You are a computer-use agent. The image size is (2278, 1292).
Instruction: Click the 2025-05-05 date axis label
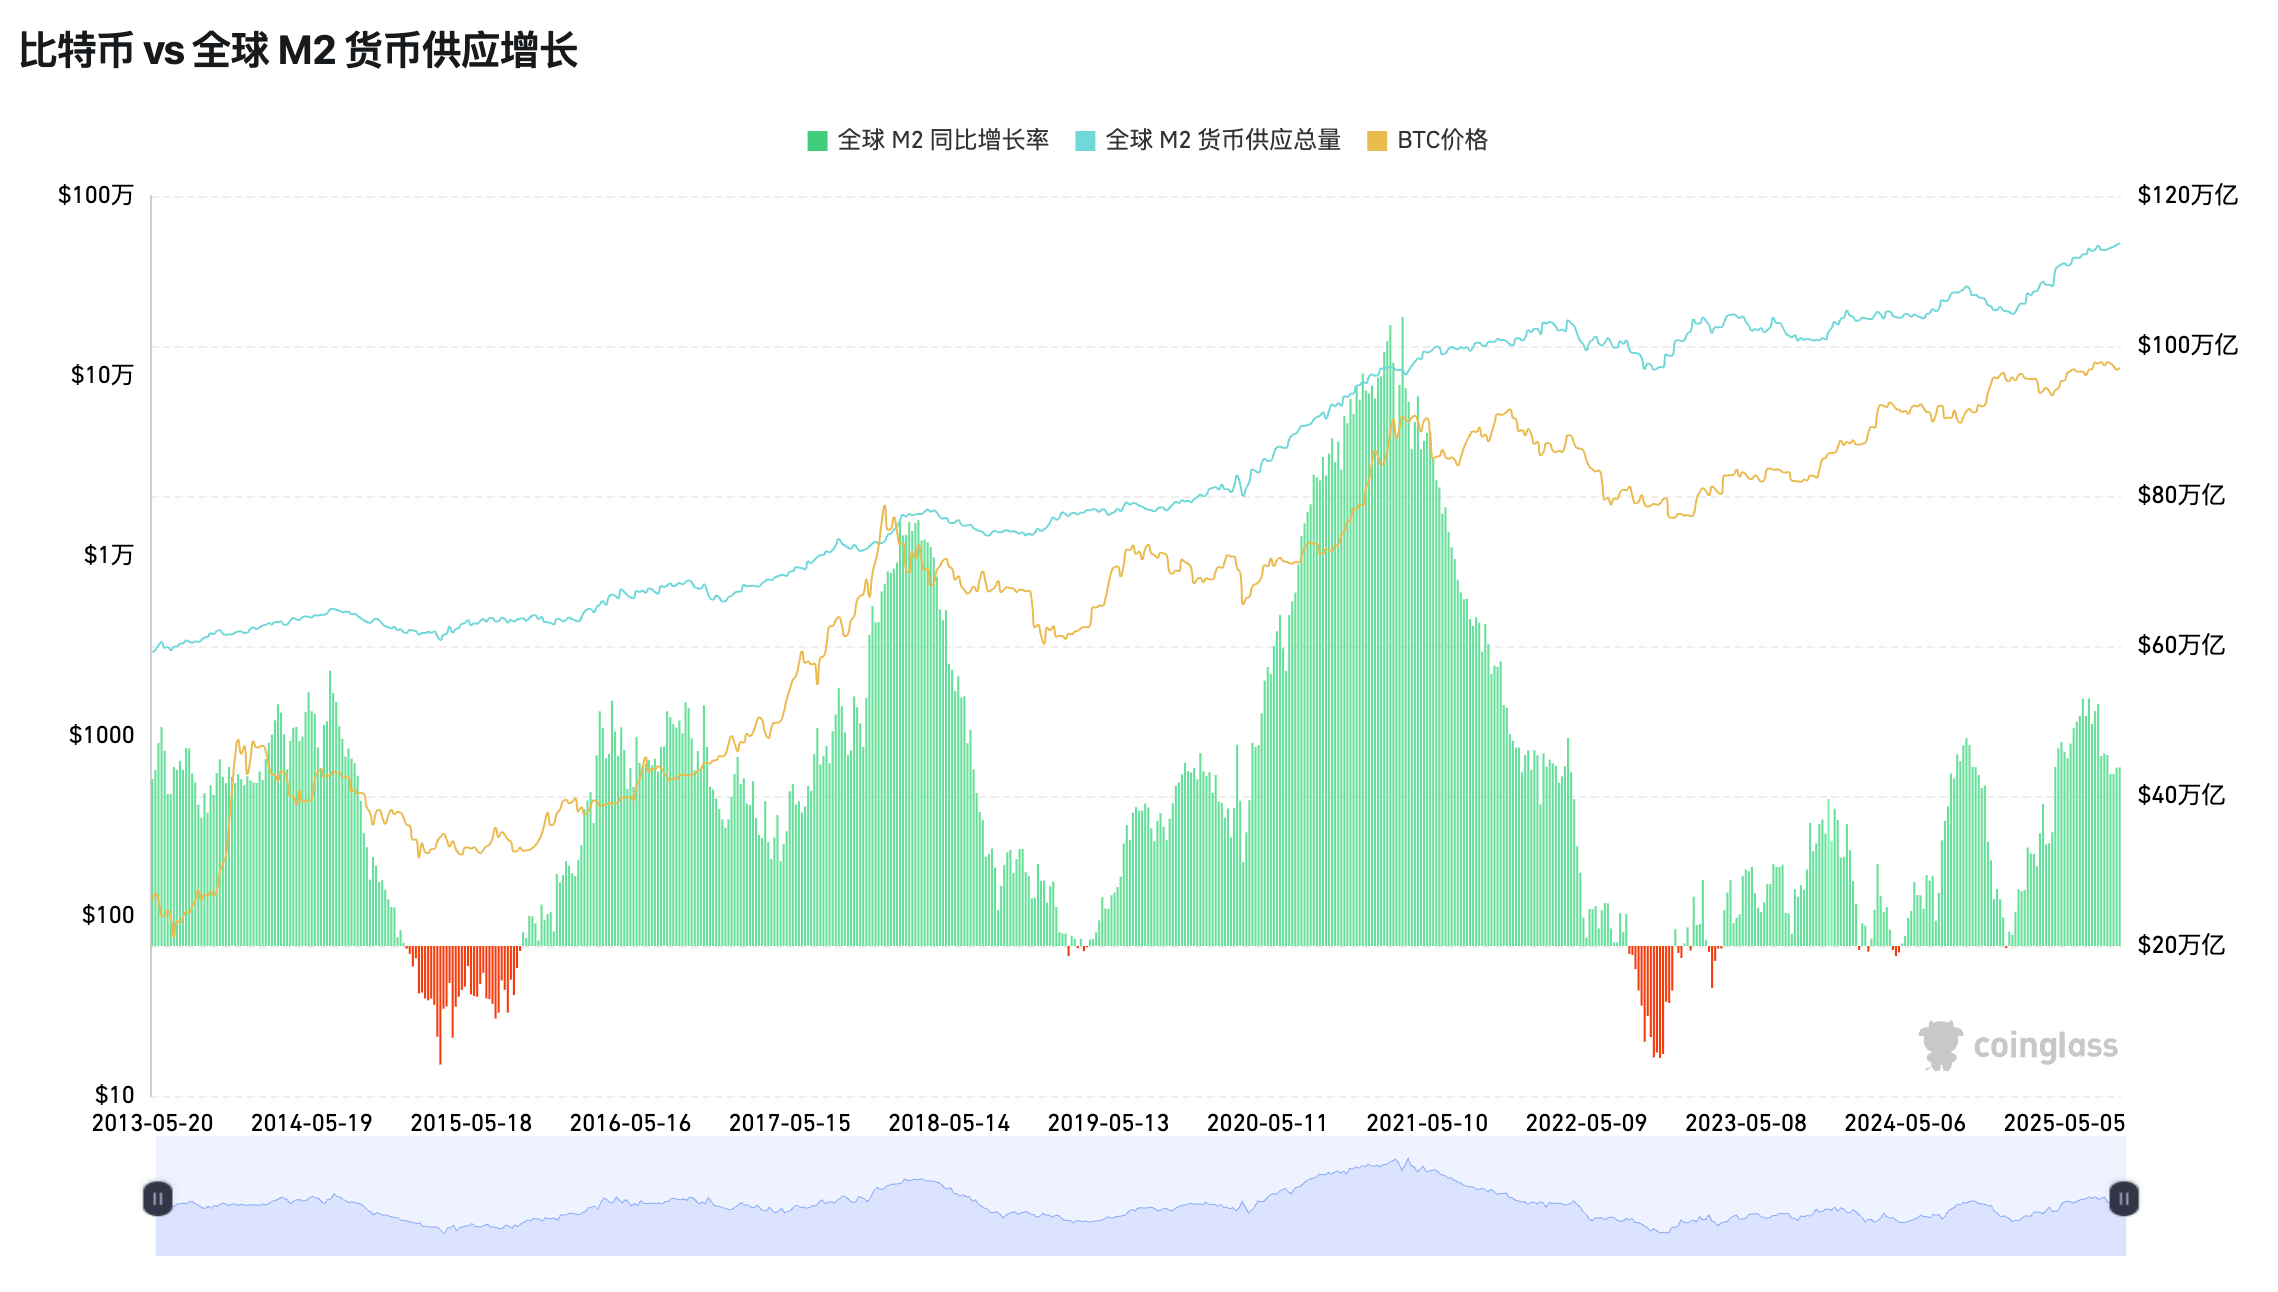click(2064, 1123)
